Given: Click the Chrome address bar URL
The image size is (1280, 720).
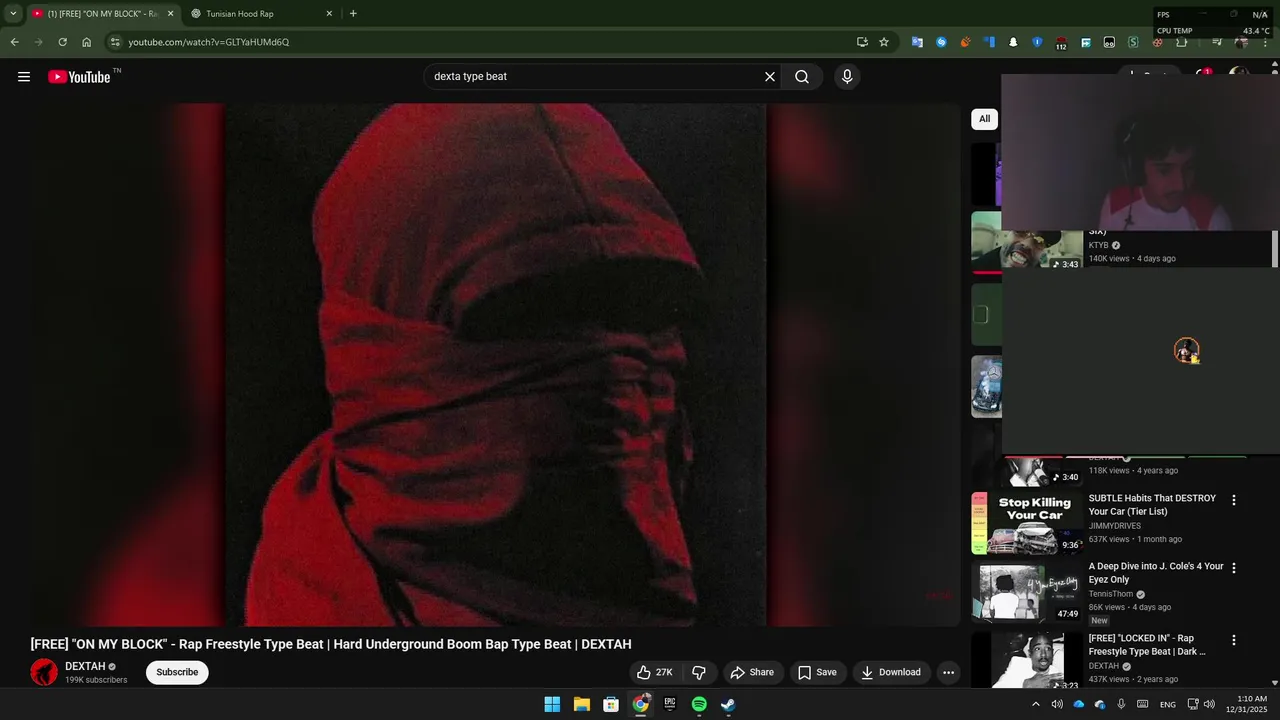Looking at the screenshot, I should point(208,42).
